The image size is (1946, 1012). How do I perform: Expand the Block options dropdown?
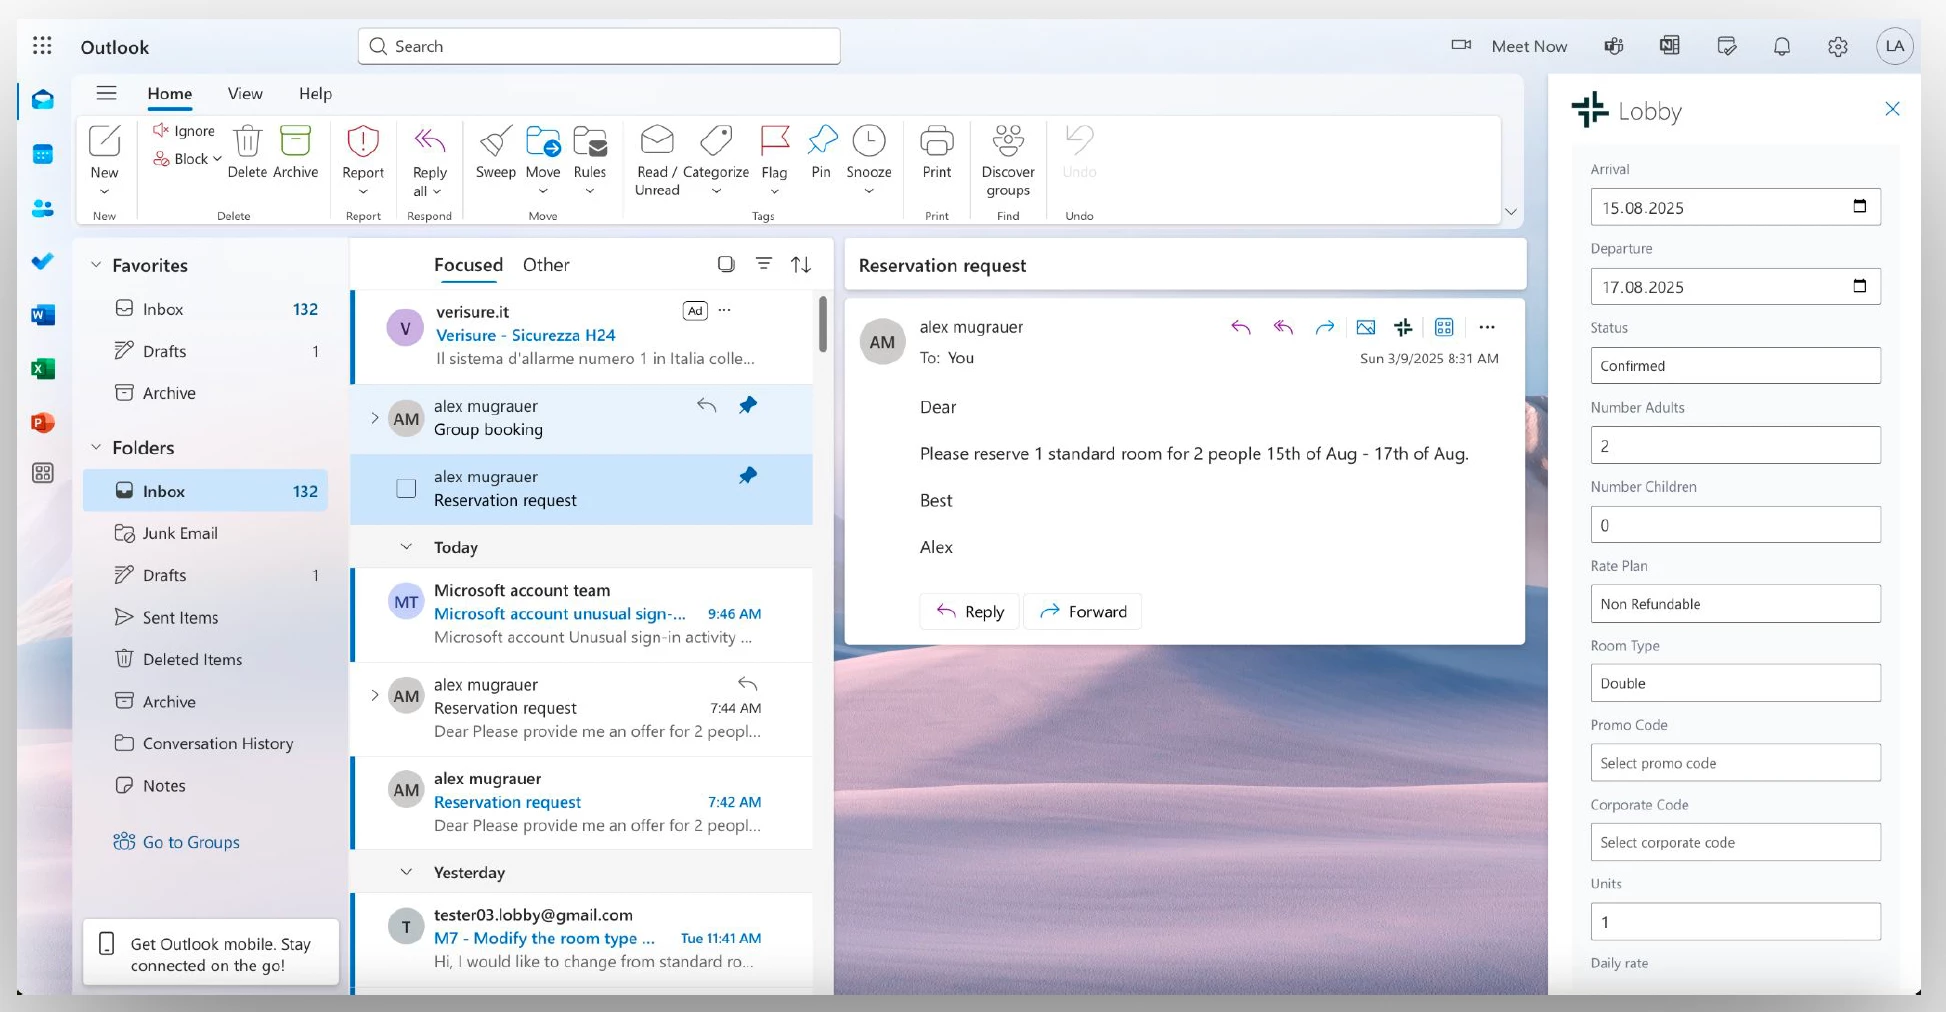217,158
